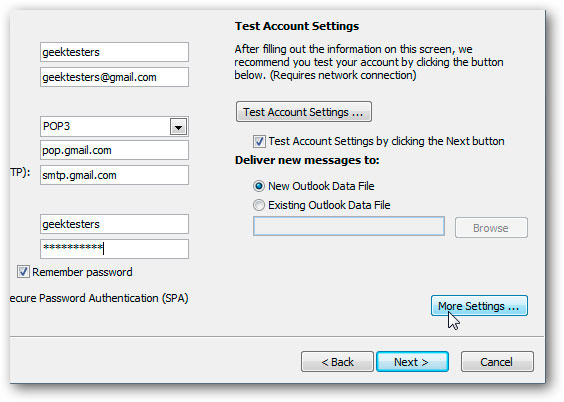Uncheck Test Account Settings by clicking Next checkbox
This screenshot has width=564, height=402.
pos(259,141)
